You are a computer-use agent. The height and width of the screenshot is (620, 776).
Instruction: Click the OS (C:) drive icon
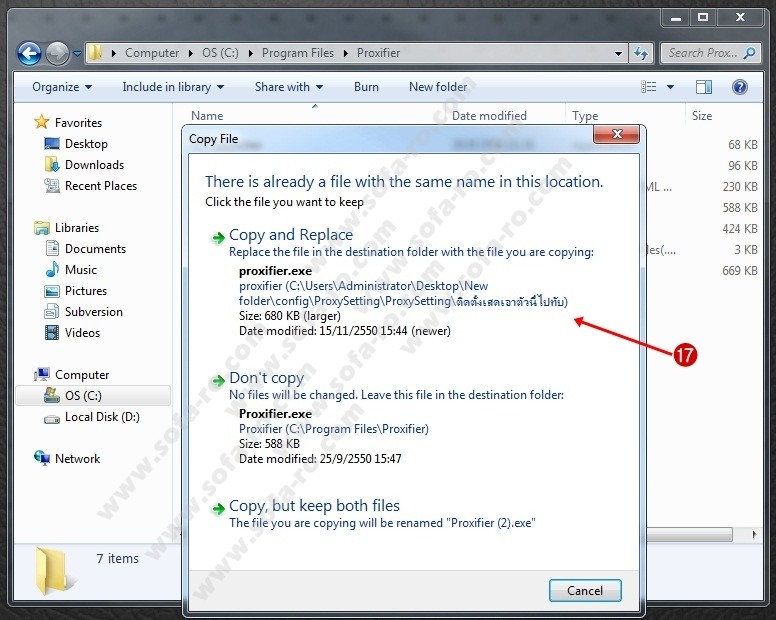51,395
